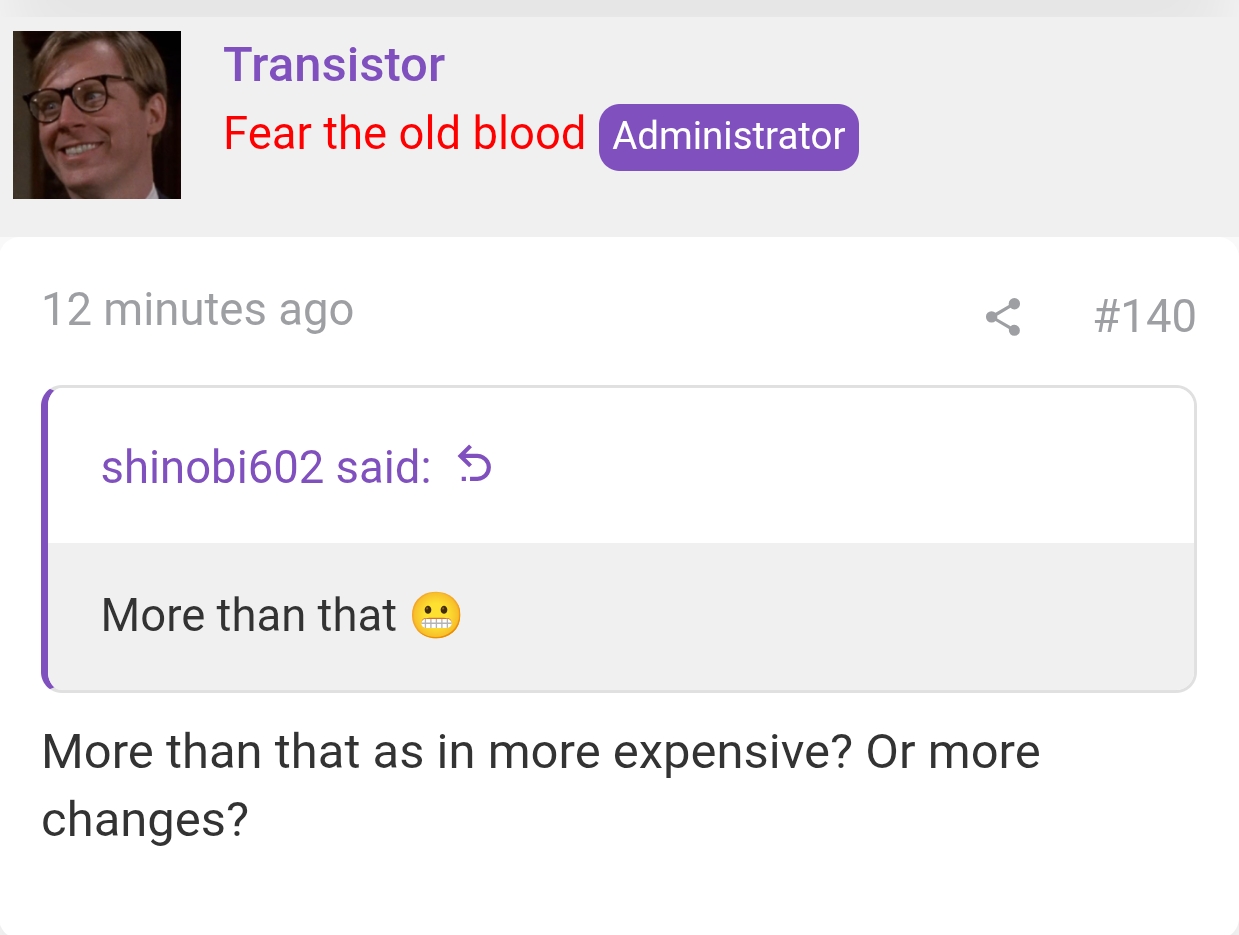Viewport: 1239px width, 935px height.
Task: Click the jump-to-original arrow beside shinobi602 said
Action: pos(475,465)
